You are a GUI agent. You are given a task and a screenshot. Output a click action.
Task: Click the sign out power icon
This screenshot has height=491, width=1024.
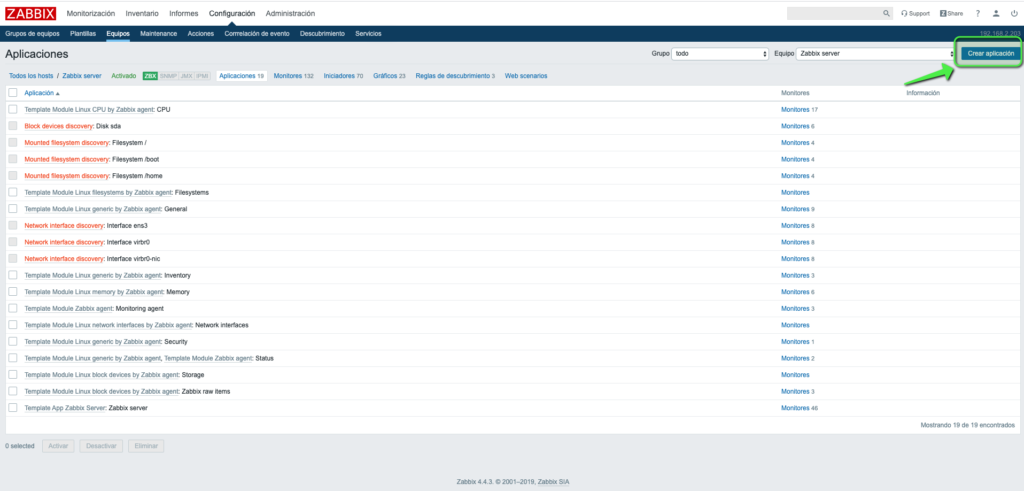coord(1014,13)
